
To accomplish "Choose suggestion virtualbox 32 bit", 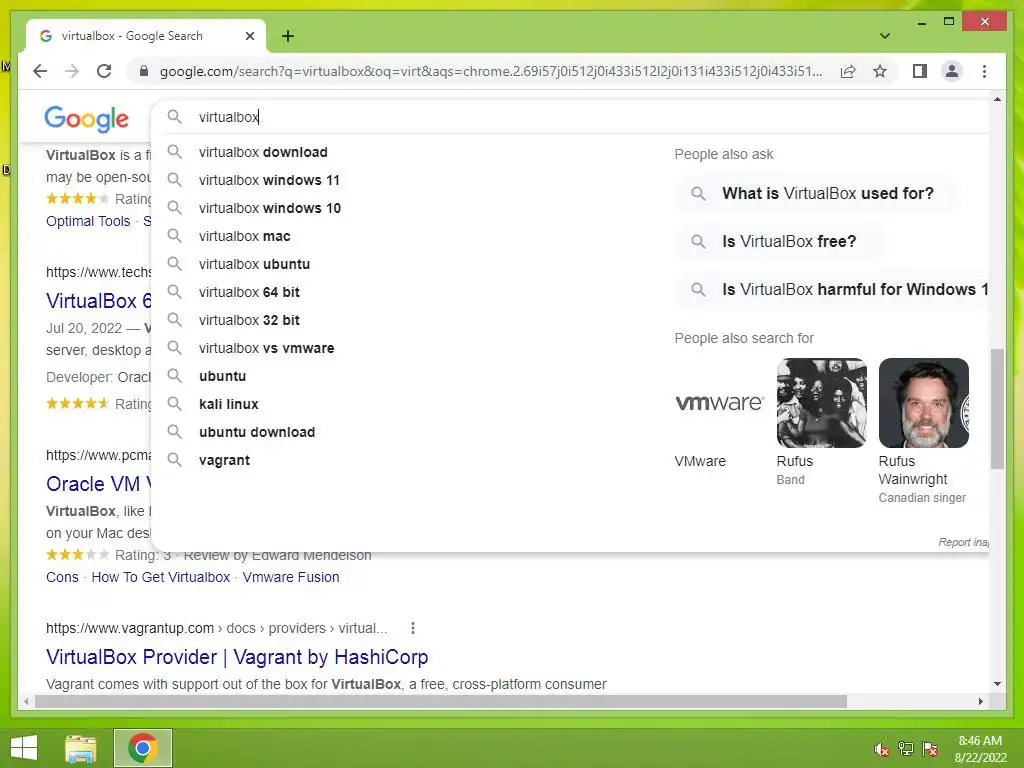I will [249, 321].
